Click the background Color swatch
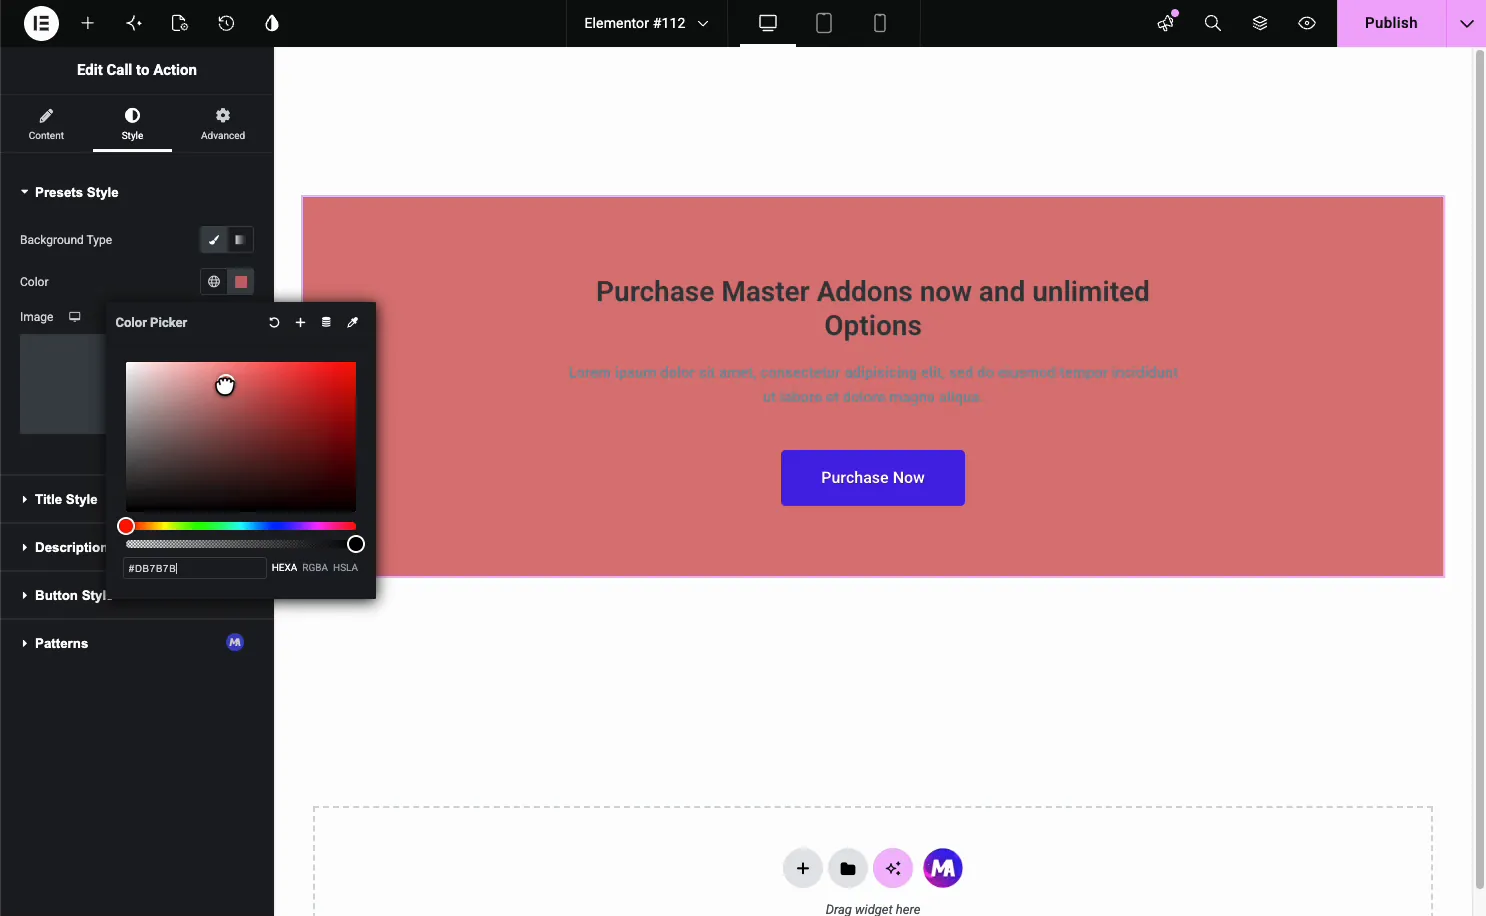This screenshot has height=916, width=1486. (241, 282)
